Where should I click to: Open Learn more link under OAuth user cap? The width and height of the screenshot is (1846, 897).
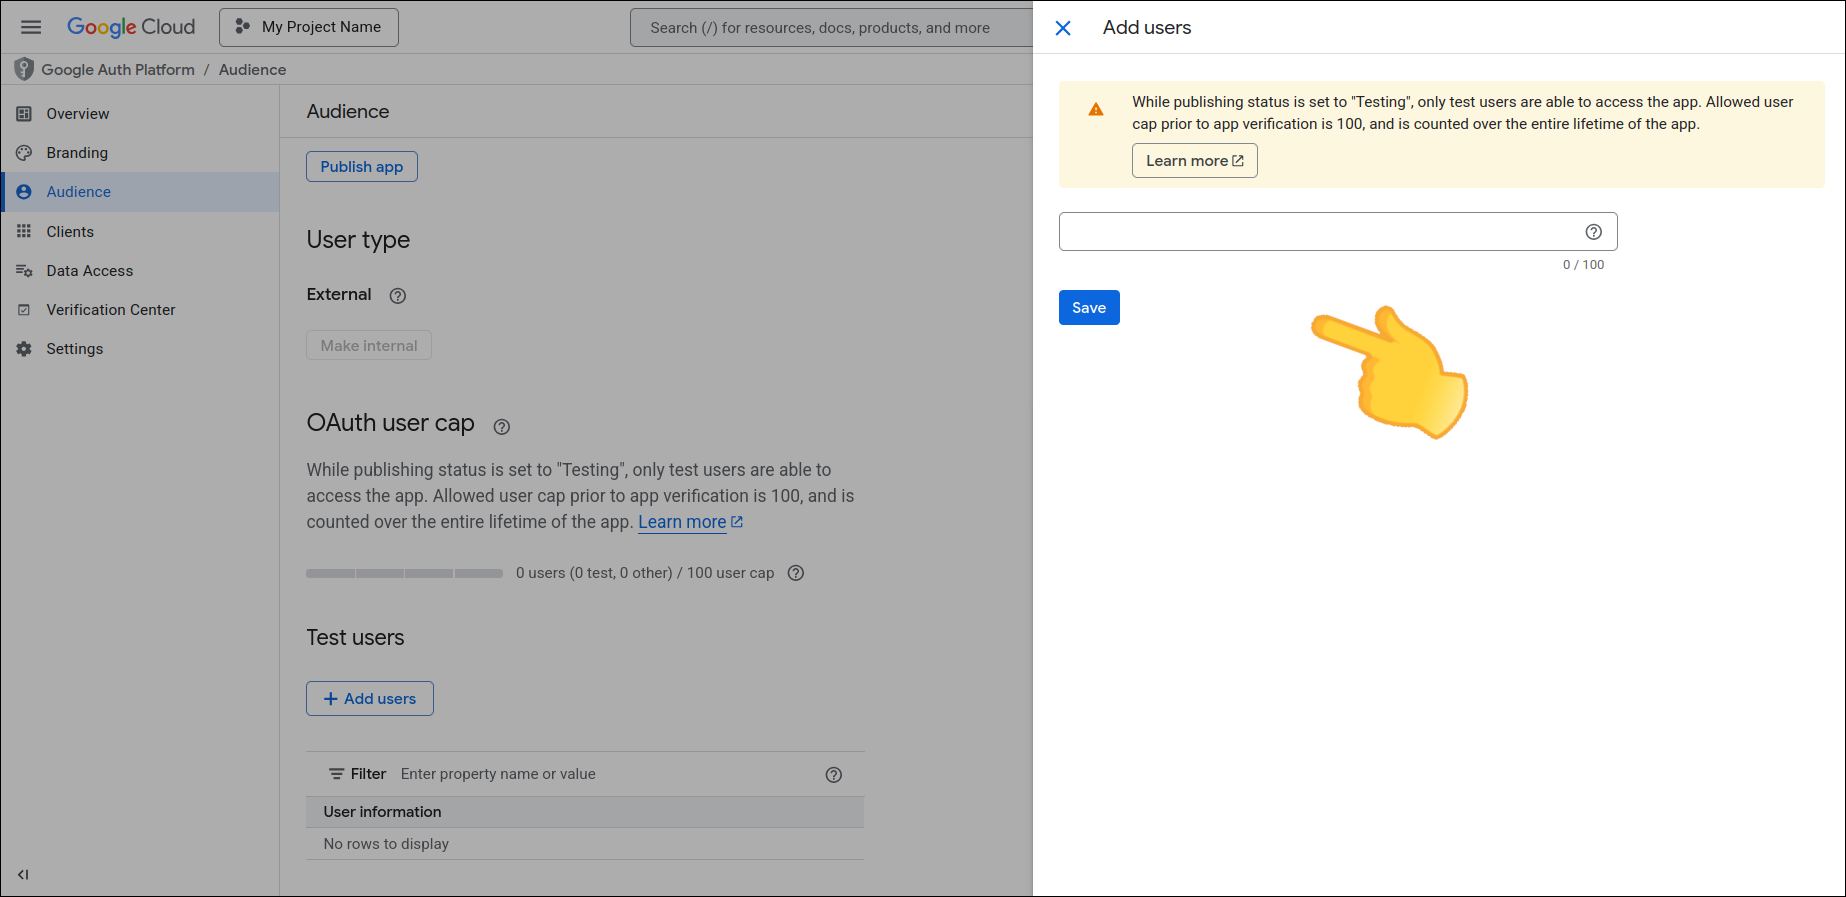click(x=690, y=522)
